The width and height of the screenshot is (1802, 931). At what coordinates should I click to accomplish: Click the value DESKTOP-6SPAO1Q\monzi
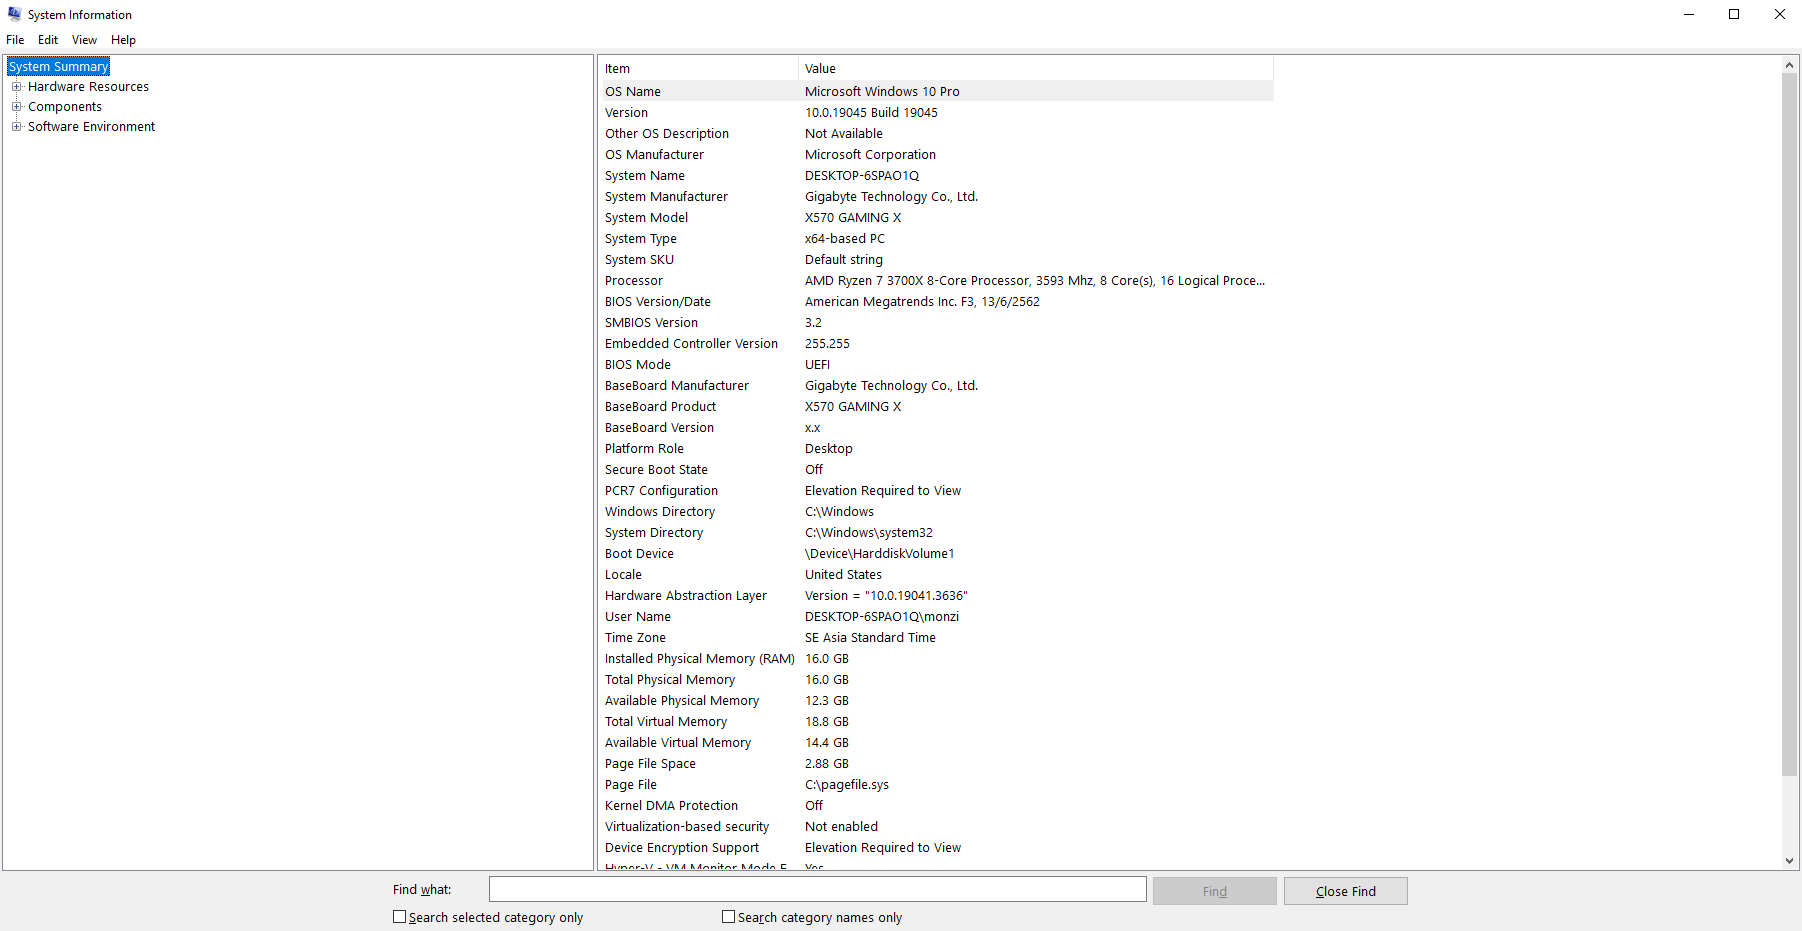pos(882,617)
